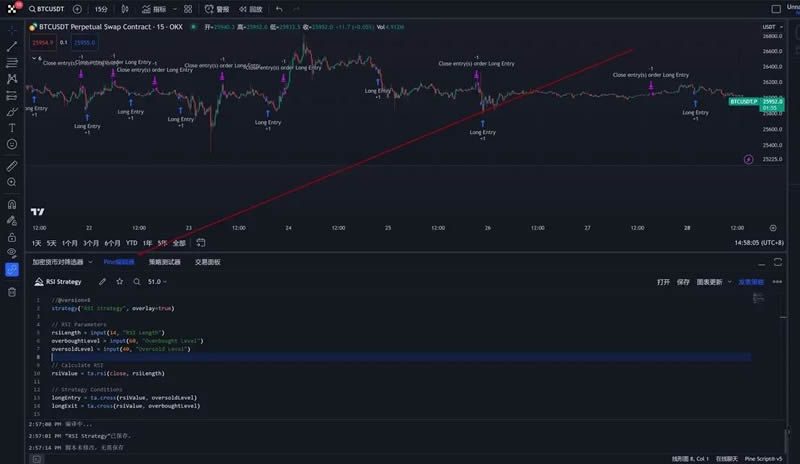This screenshot has height=464, width=800.
Task: Open the top-left user menu logo
Action: point(12,8)
